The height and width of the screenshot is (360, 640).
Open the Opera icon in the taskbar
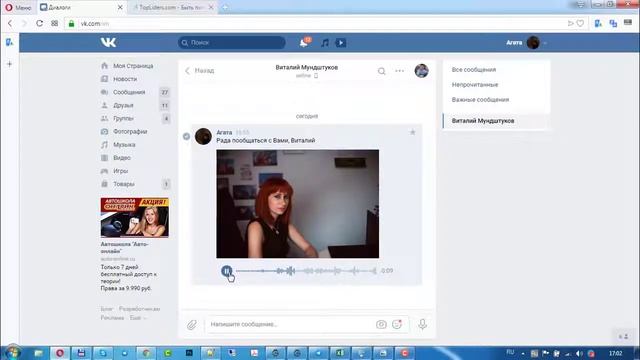pos(60,353)
